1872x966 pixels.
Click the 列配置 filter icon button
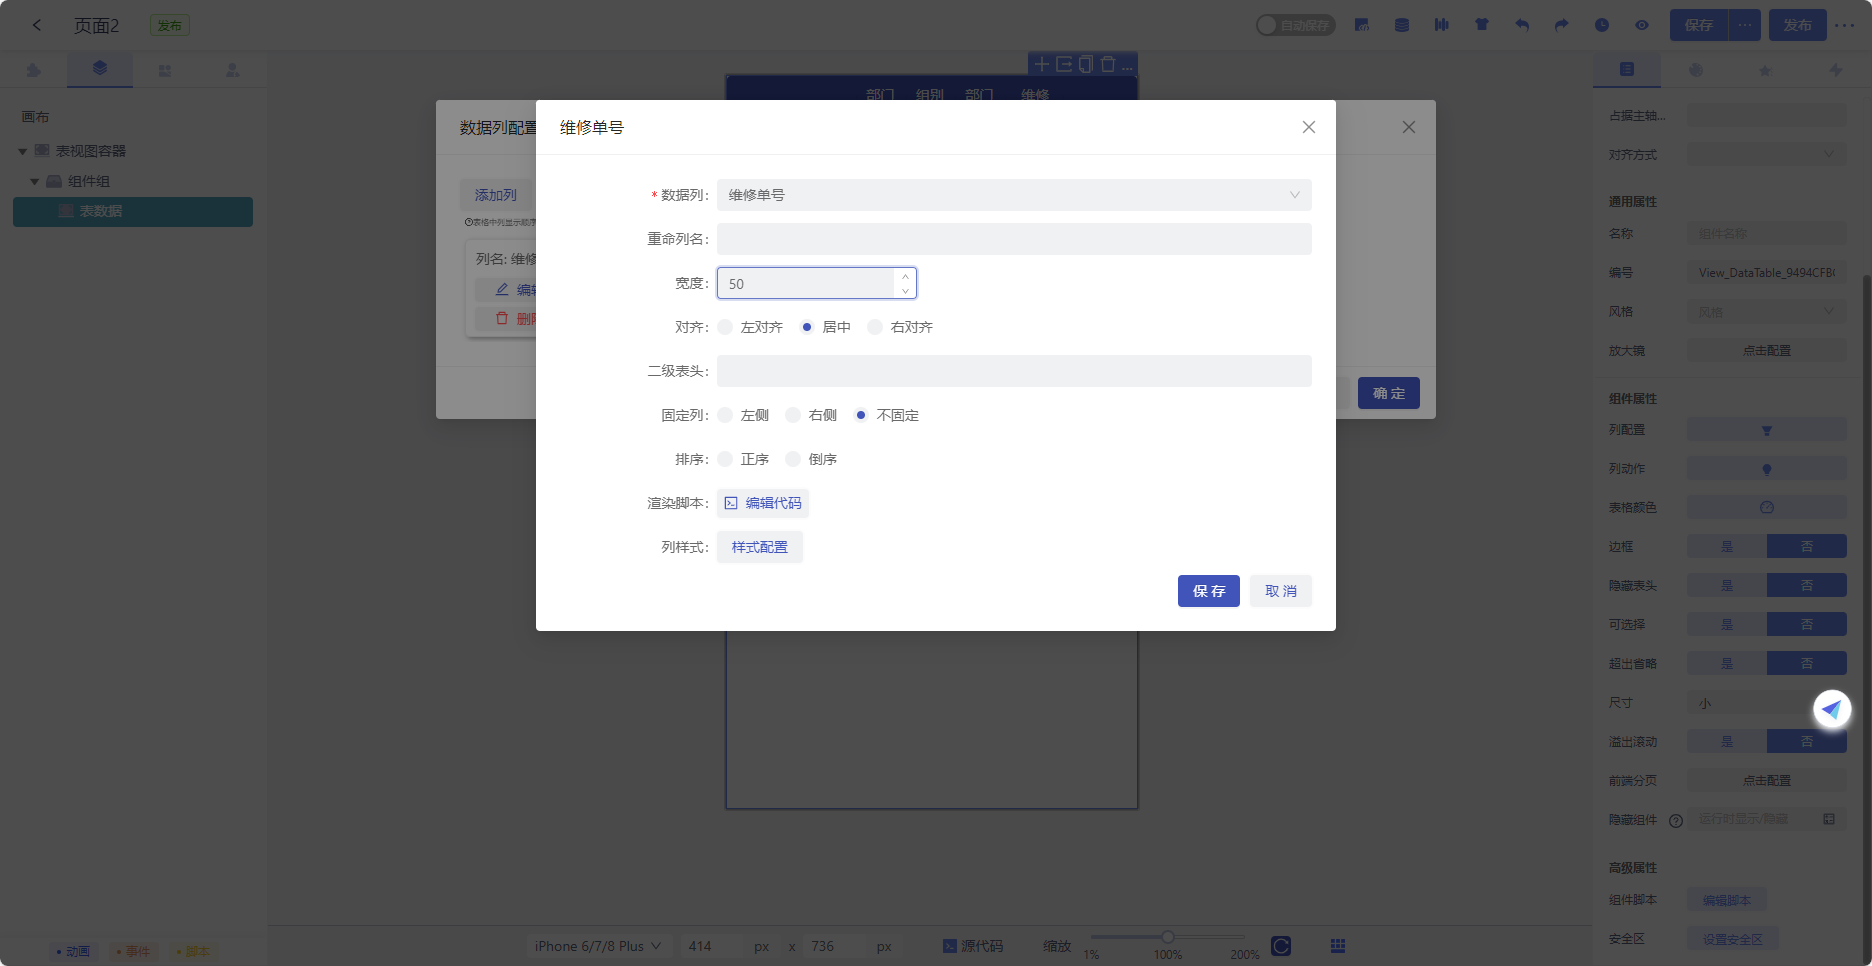pos(1767,430)
